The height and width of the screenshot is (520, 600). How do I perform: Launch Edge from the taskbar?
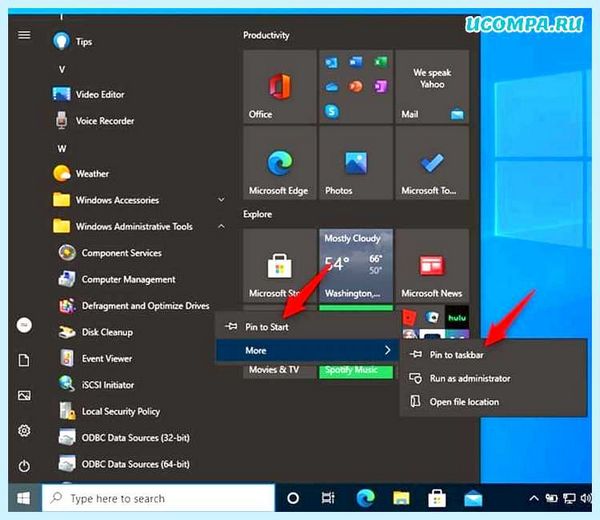365,498
